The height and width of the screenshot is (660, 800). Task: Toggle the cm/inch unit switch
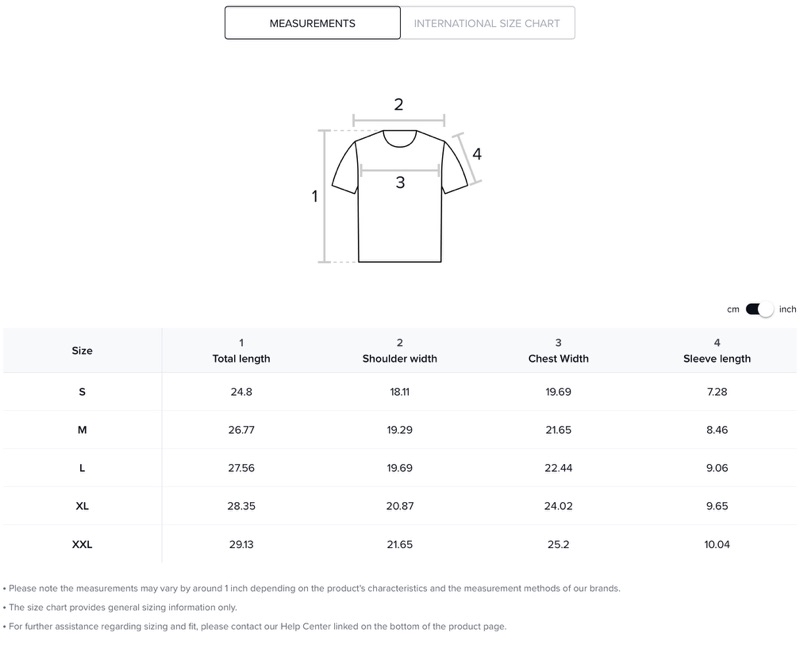tap(759, 309)
